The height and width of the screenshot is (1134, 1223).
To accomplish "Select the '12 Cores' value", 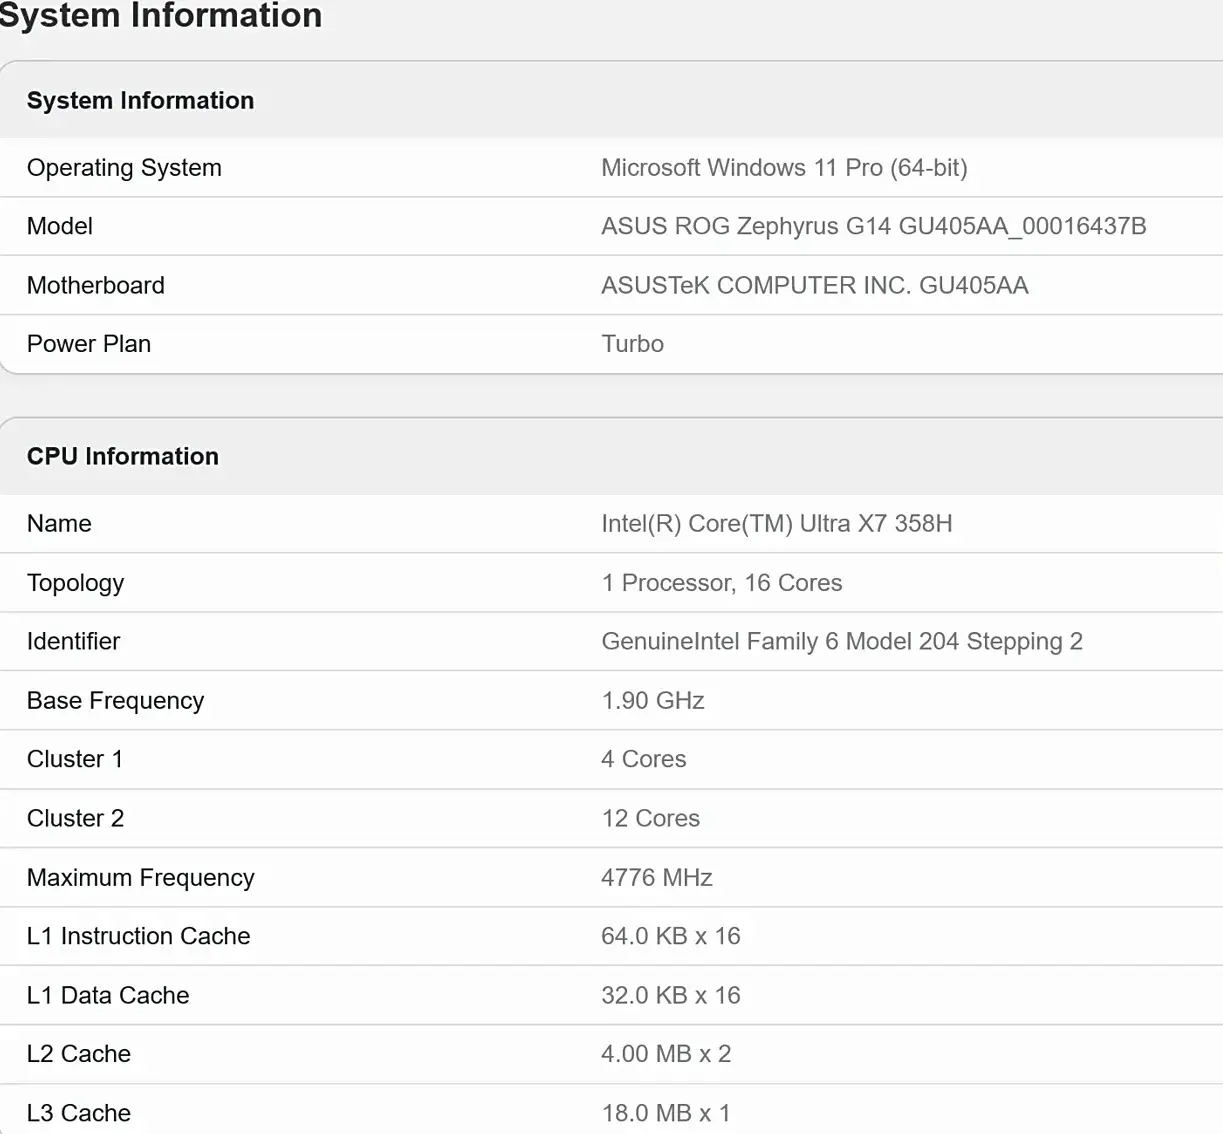I will (x=650, y=819).
